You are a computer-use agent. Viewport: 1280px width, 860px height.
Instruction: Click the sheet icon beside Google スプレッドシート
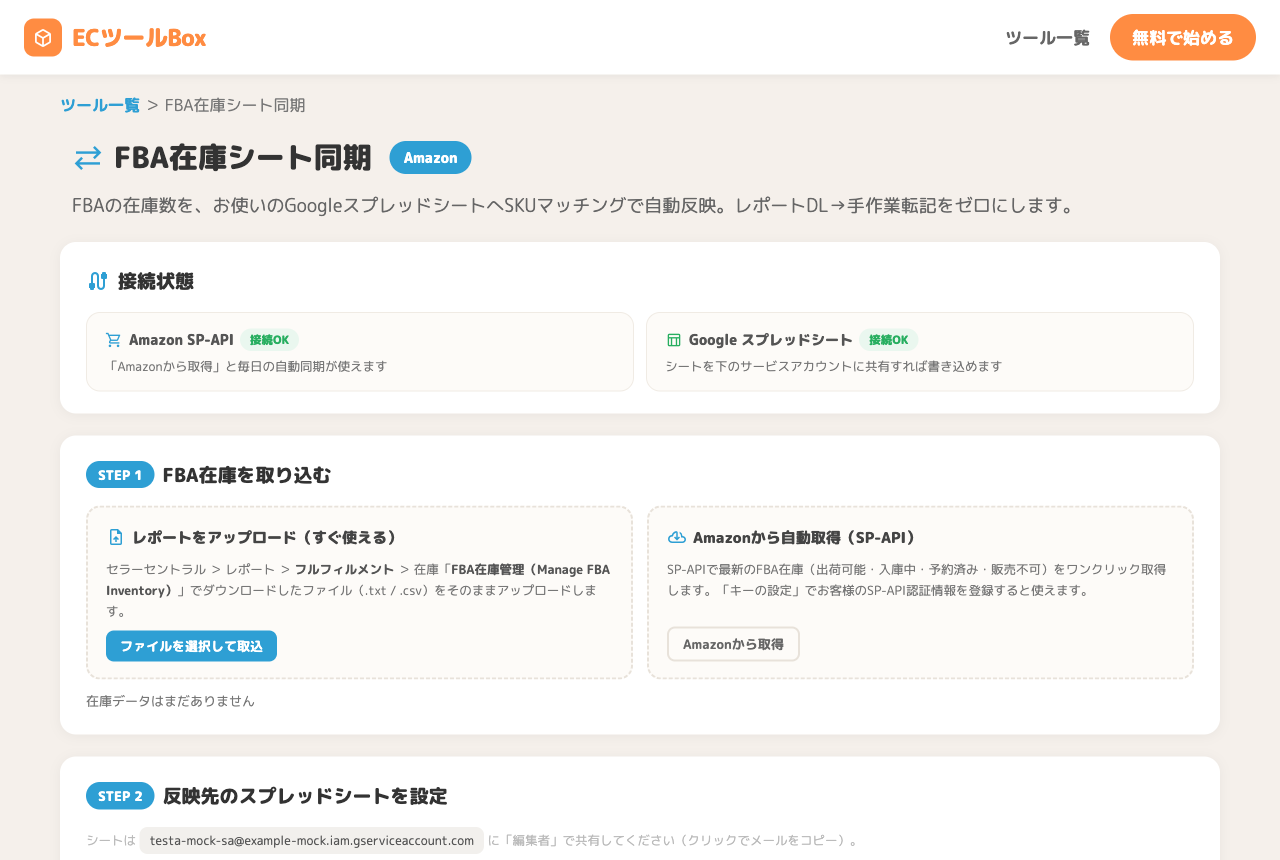click(x=674, y=340)
